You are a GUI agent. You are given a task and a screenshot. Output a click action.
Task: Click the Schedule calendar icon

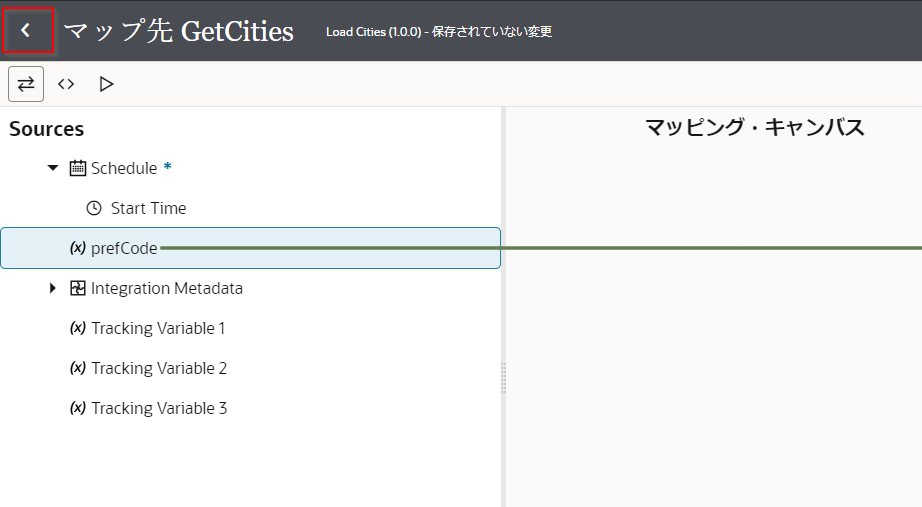(78, 168)
